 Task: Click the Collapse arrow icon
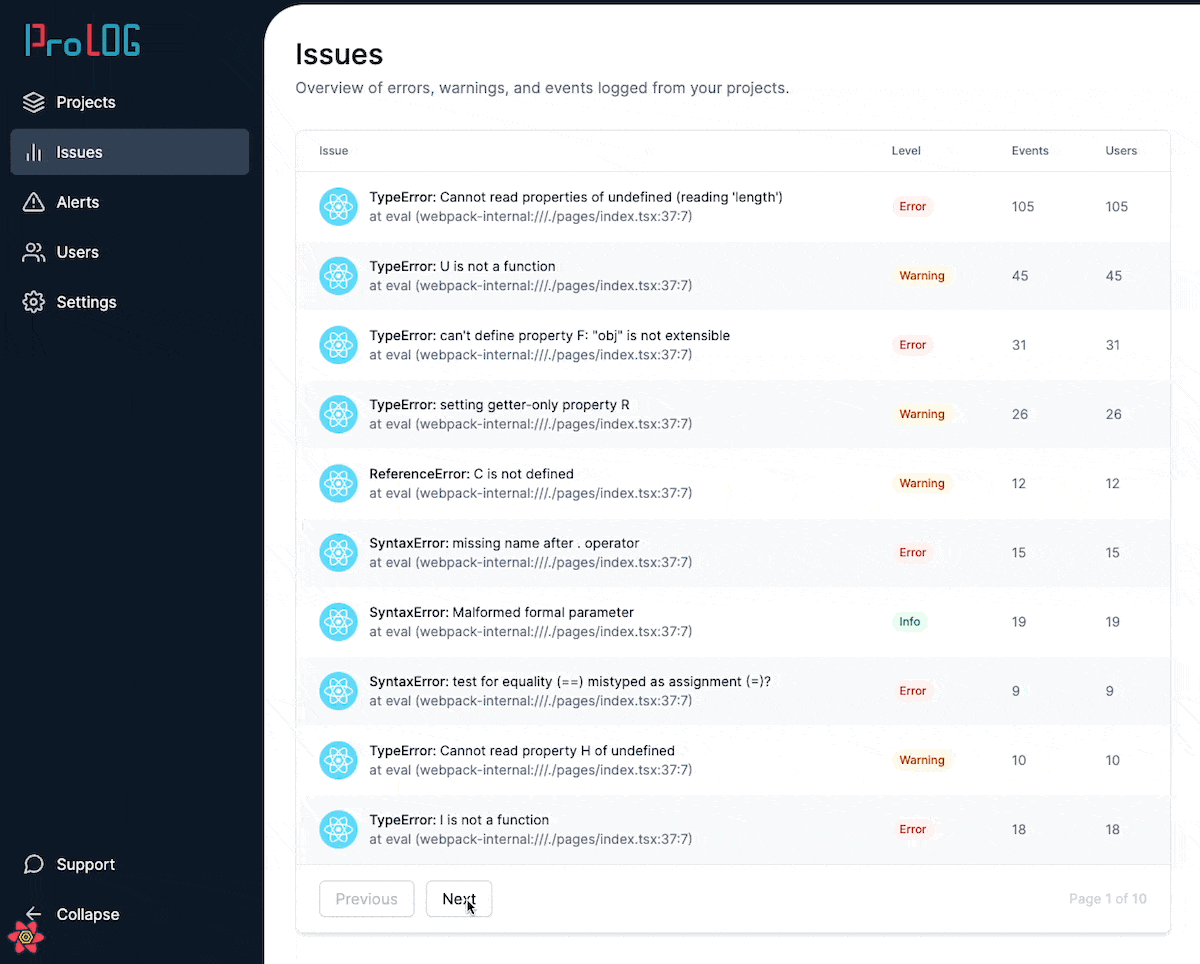click(34, 914)
